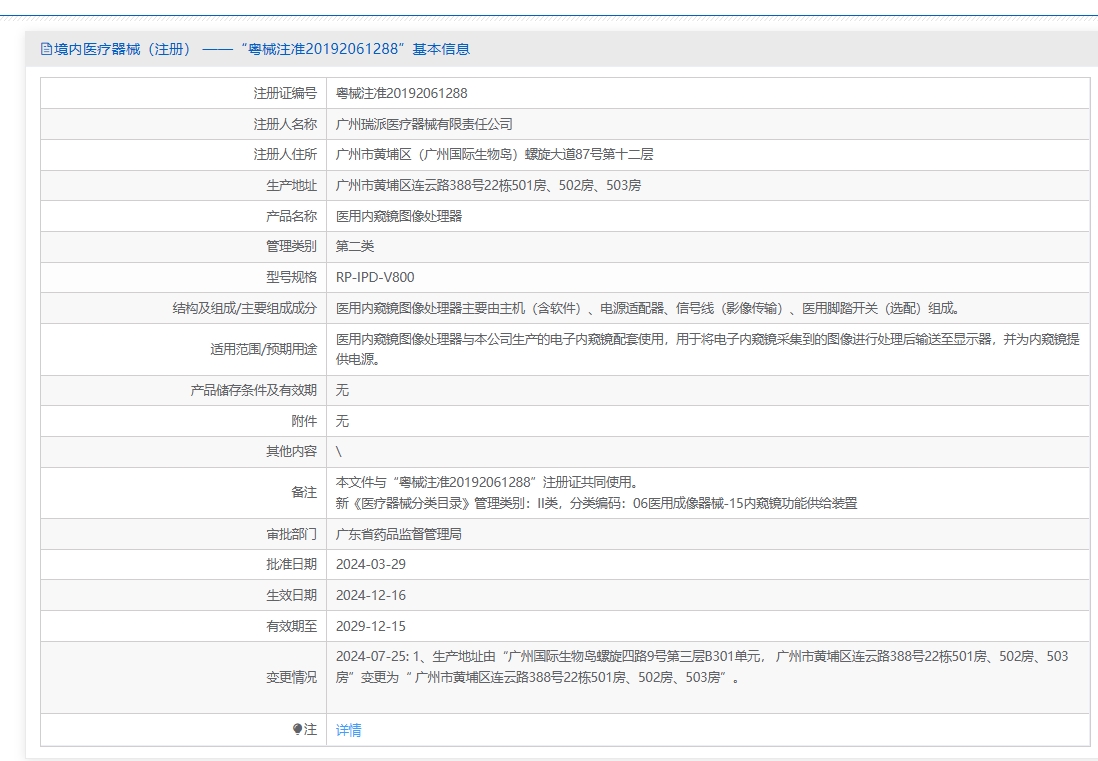Select effective date 2024-12-16
The width and height of the screenshot is (1098, 761).
click(370, 595)
